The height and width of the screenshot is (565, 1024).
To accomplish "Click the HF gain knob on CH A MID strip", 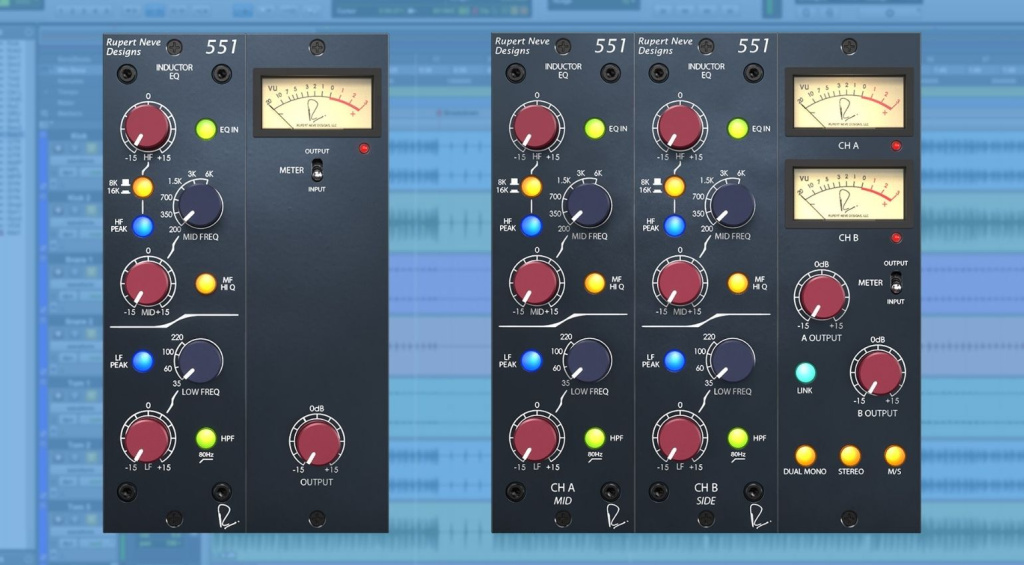I will [x=536, y=127].
